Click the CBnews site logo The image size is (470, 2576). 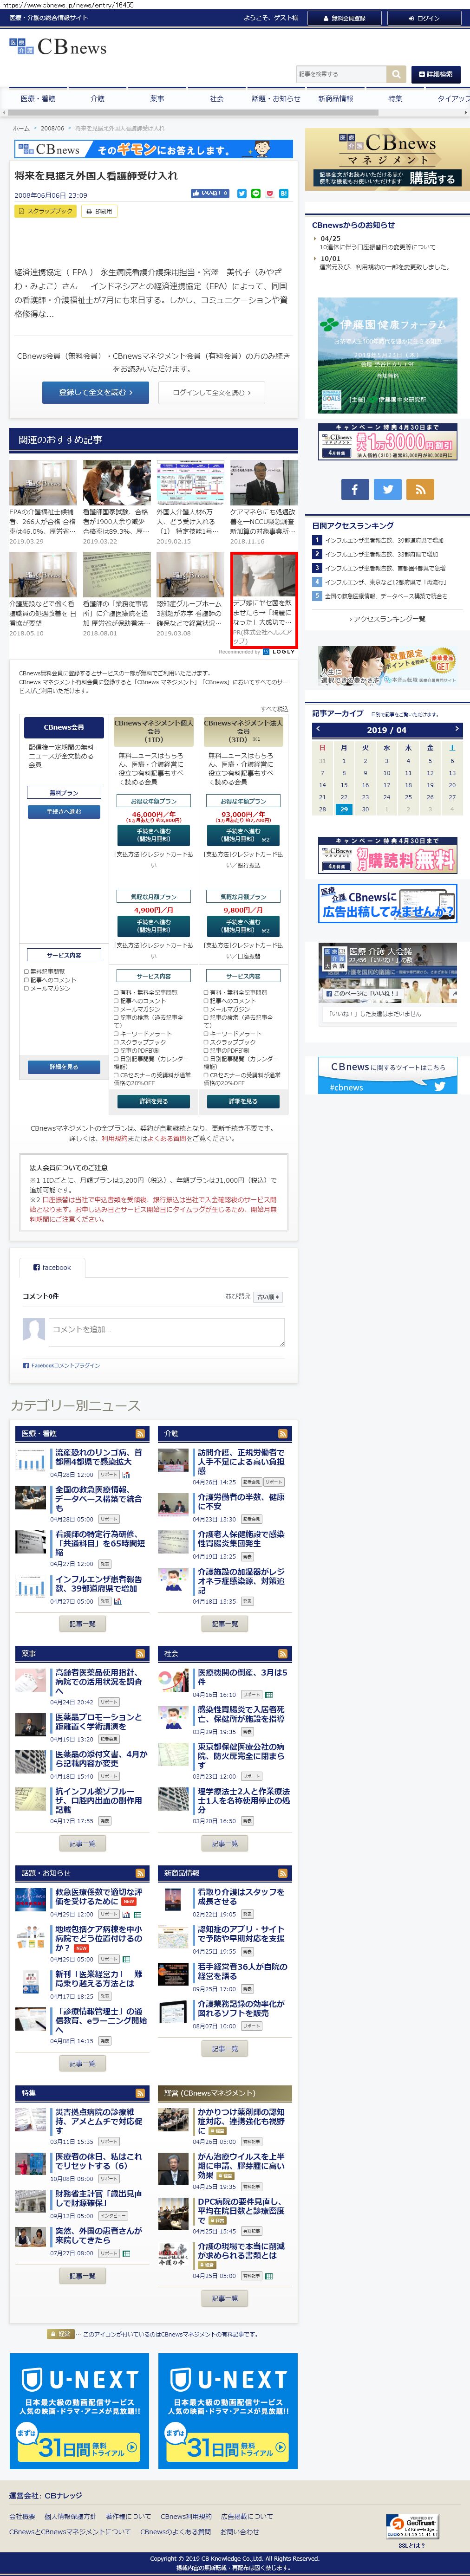[58, 47]
